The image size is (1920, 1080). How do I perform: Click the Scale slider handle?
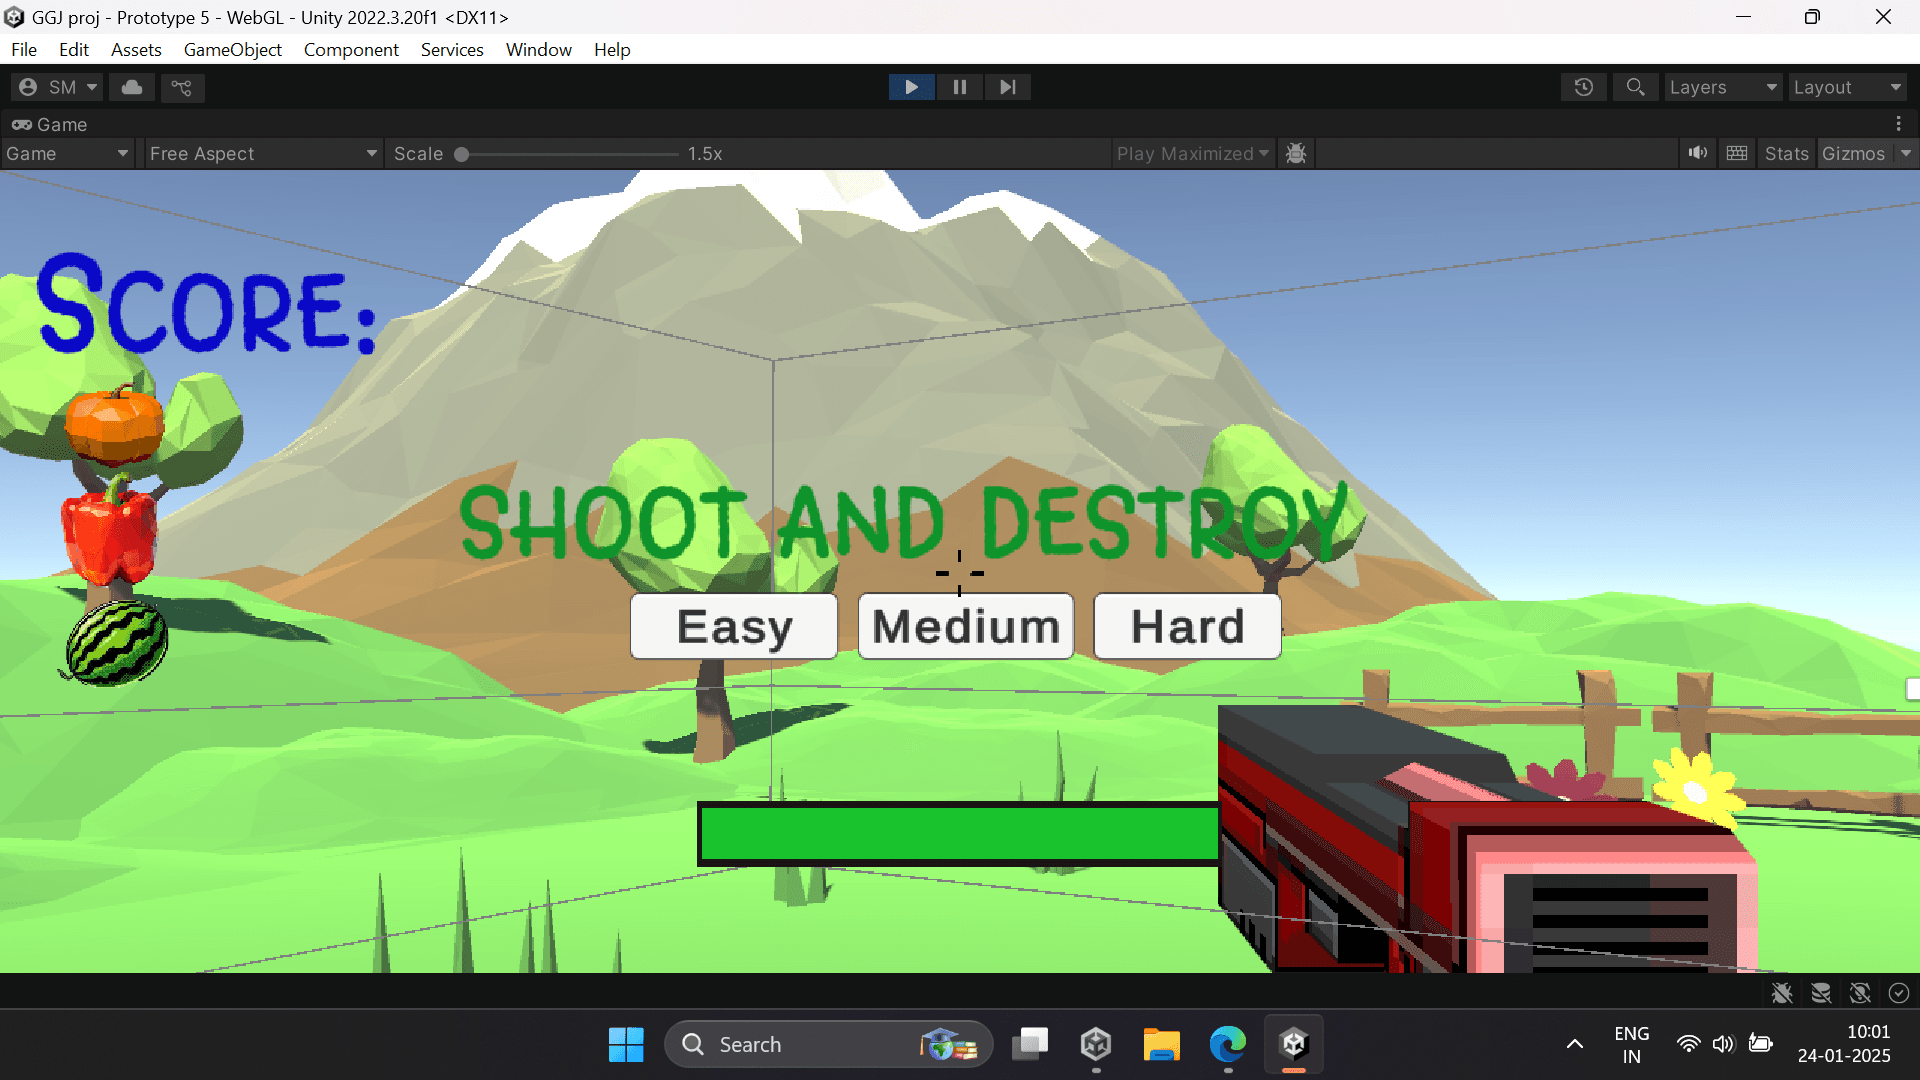click(x=461, y=154)
